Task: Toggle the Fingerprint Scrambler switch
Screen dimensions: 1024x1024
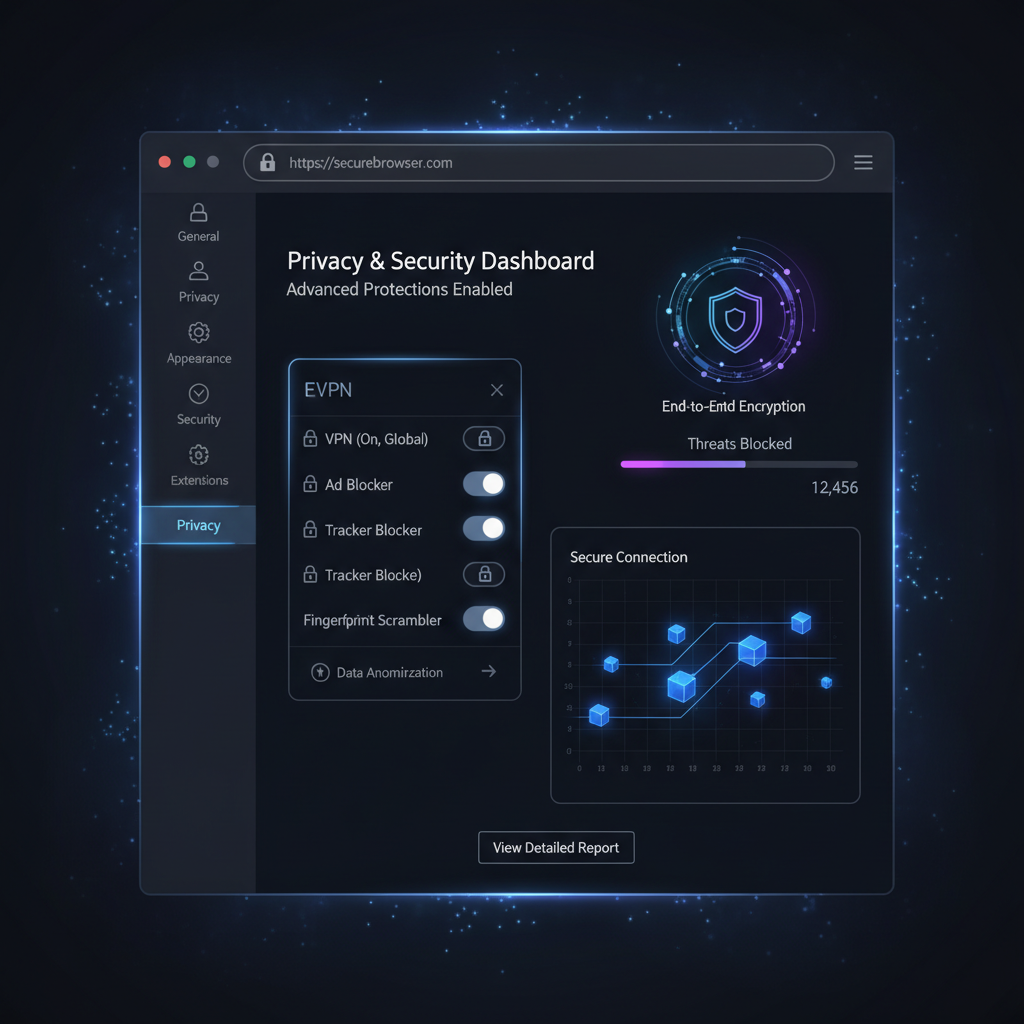Action: [484, 619]
